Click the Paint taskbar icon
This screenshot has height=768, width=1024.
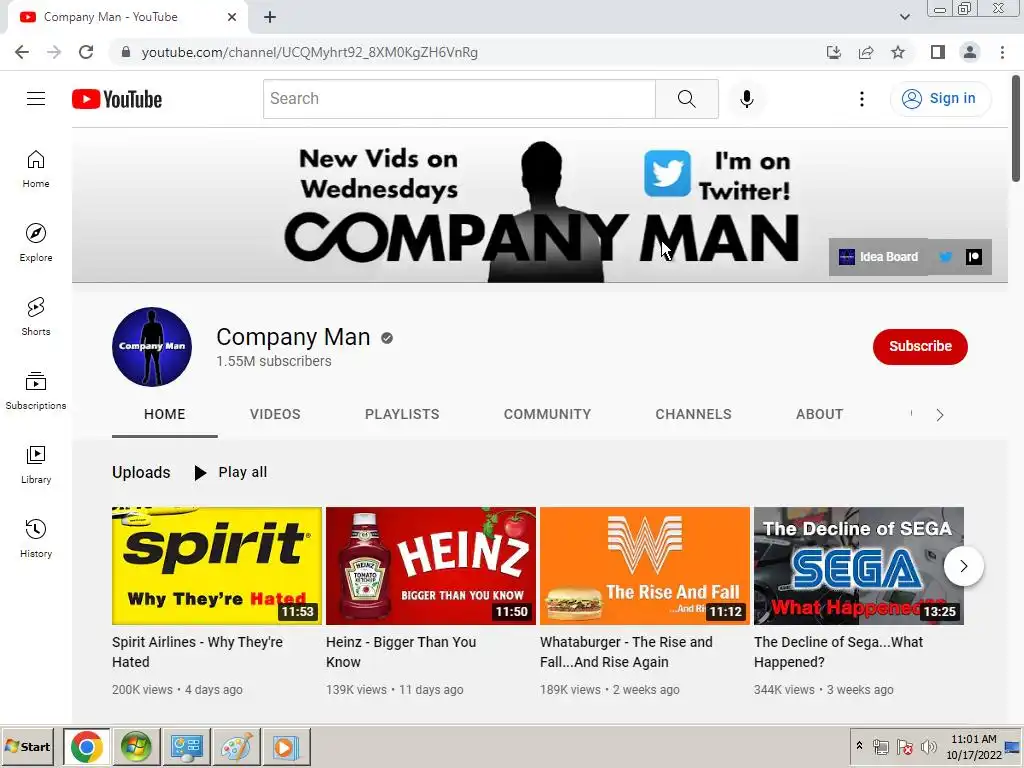[236, 746]
